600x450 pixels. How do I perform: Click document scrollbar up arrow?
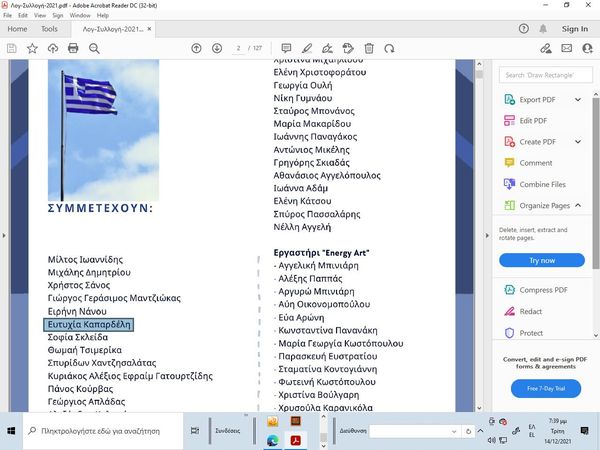coord(479,64)
